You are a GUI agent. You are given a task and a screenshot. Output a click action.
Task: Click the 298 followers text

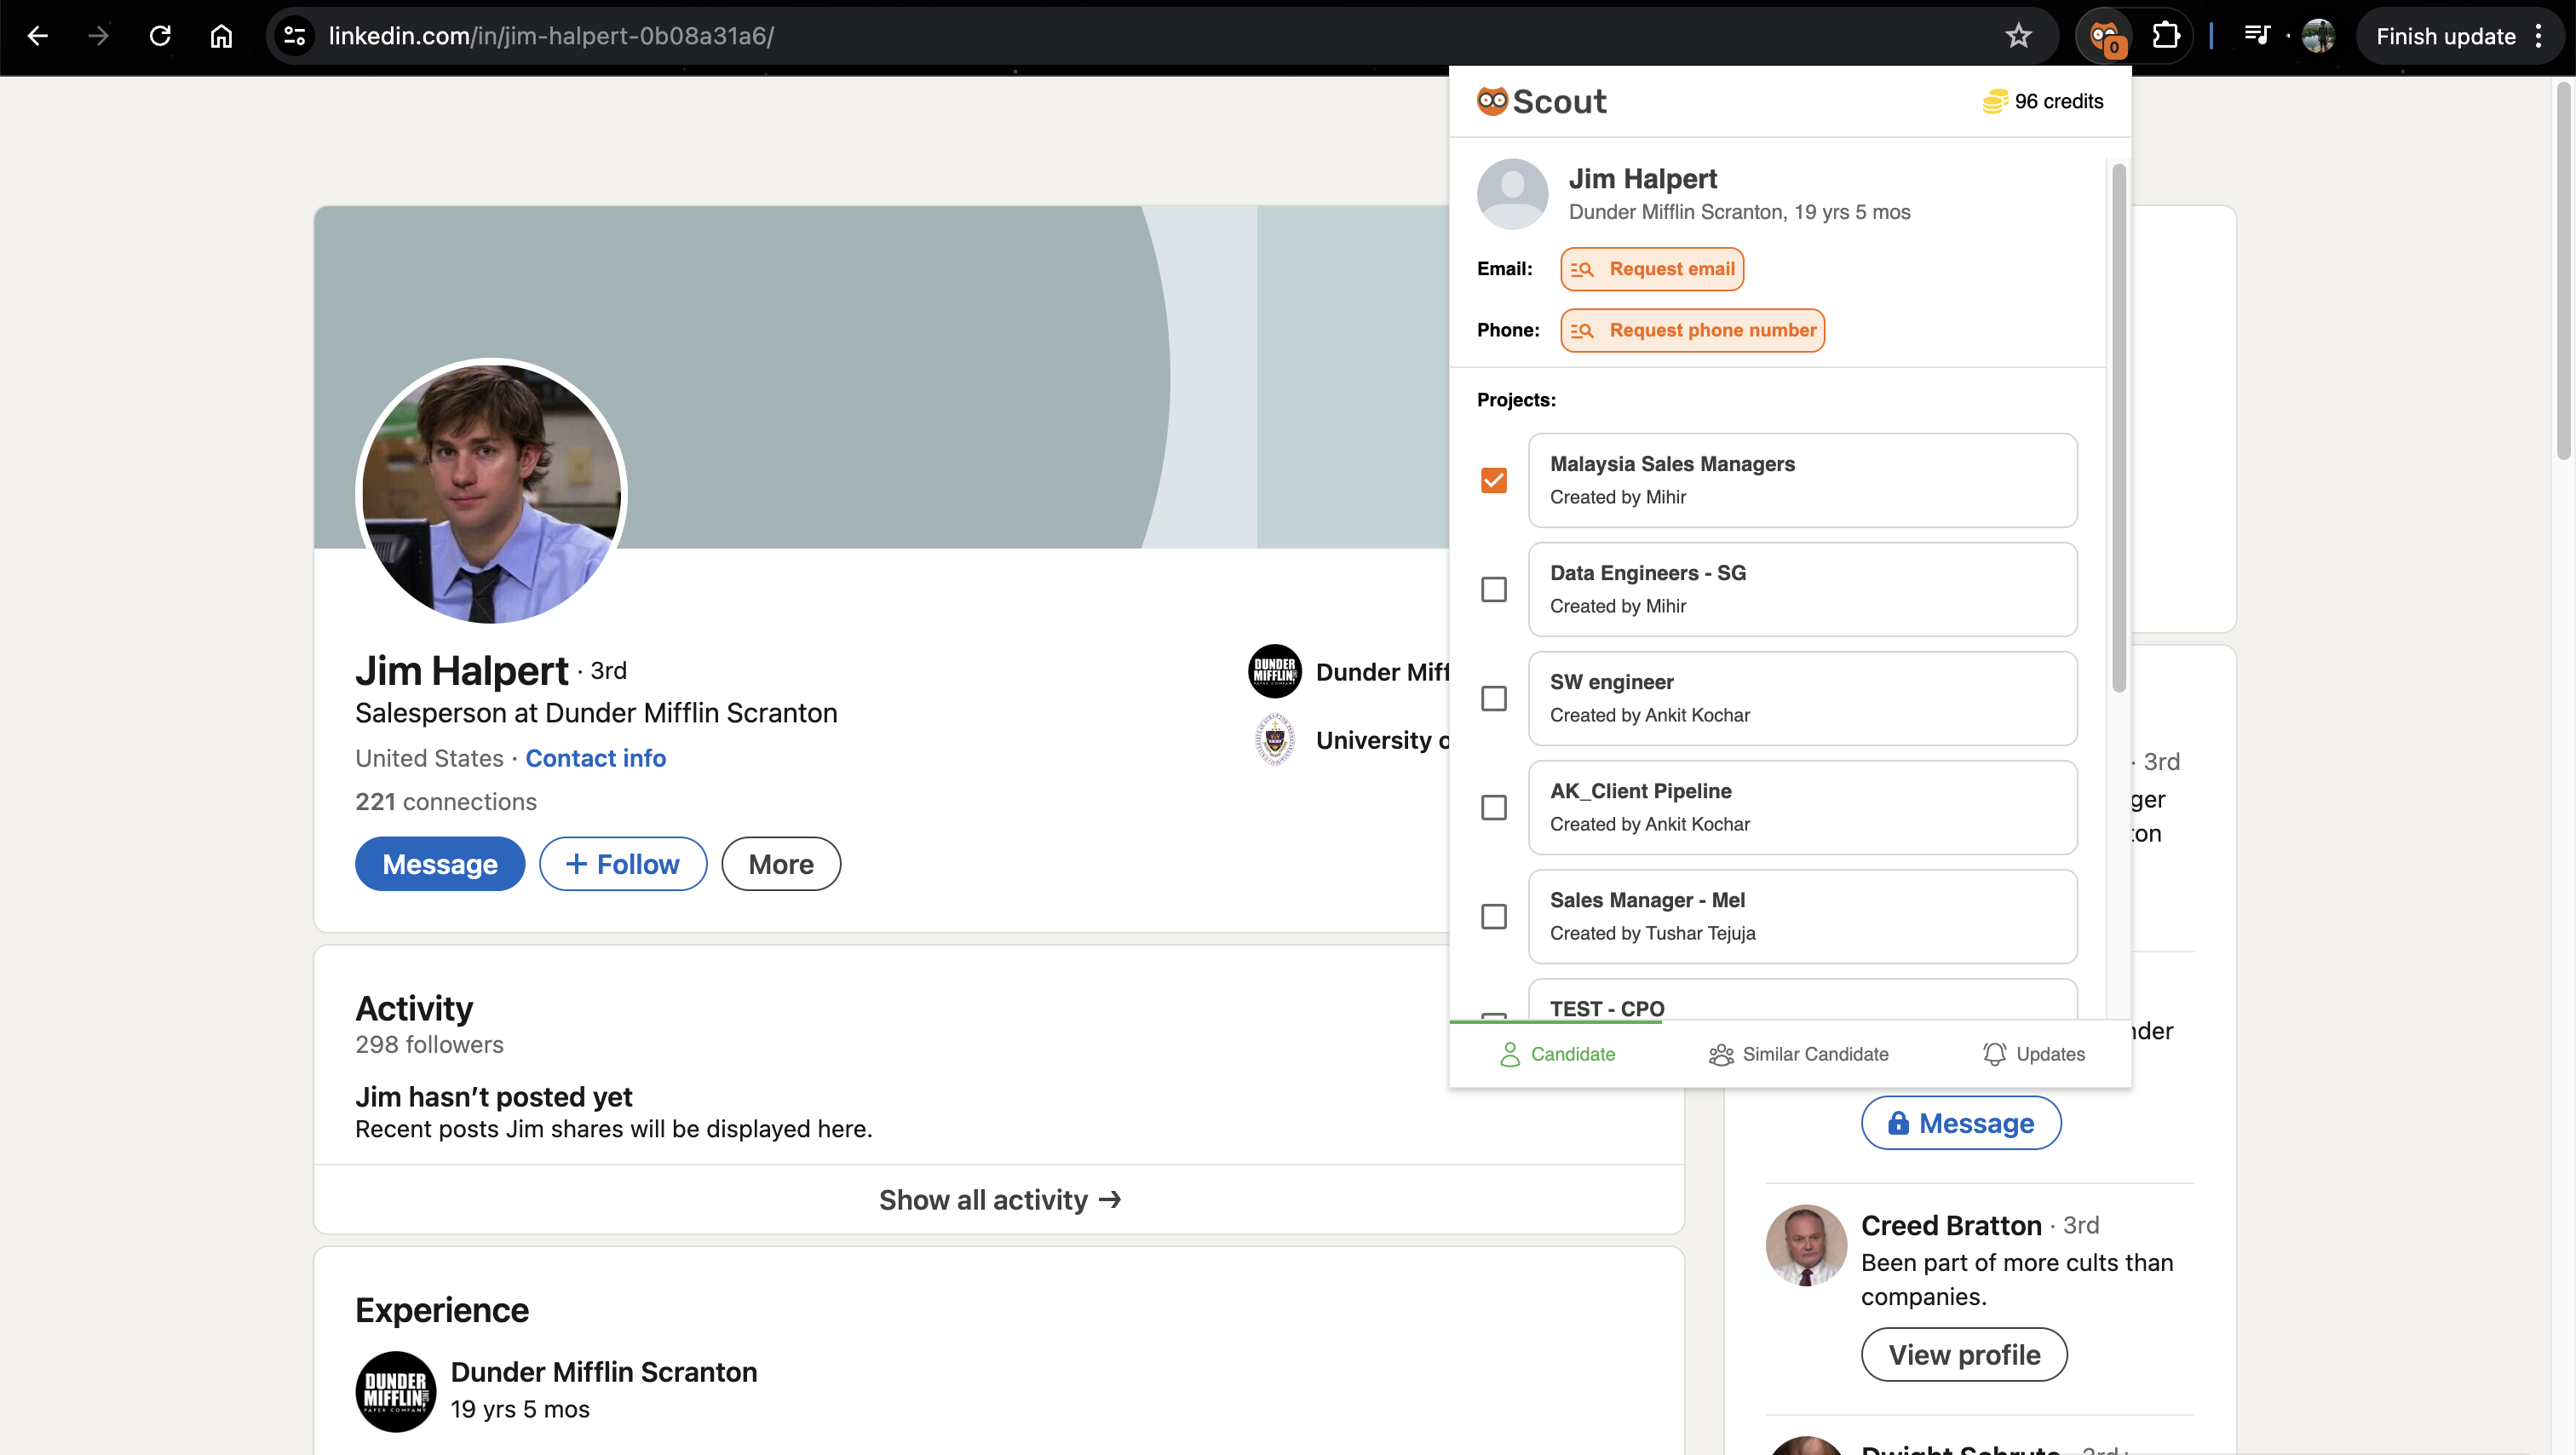pyautogui.click(x=430, y=1044)
